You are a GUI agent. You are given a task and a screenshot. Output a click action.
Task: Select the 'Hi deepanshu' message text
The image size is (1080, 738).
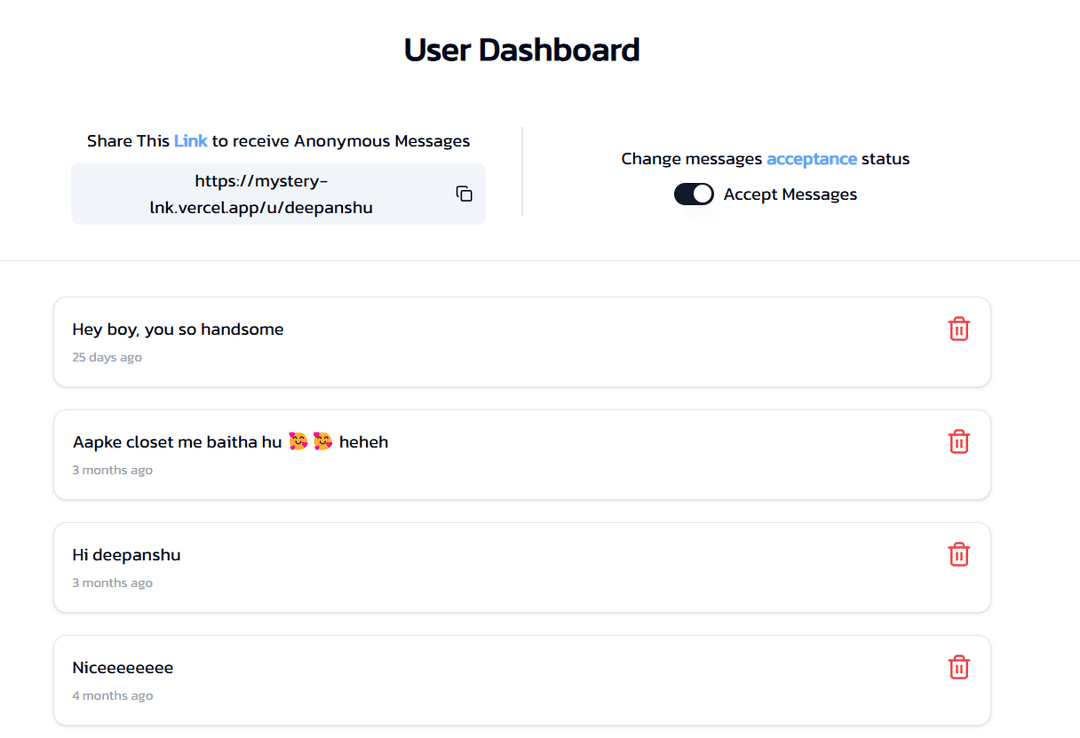pos(127,555)
